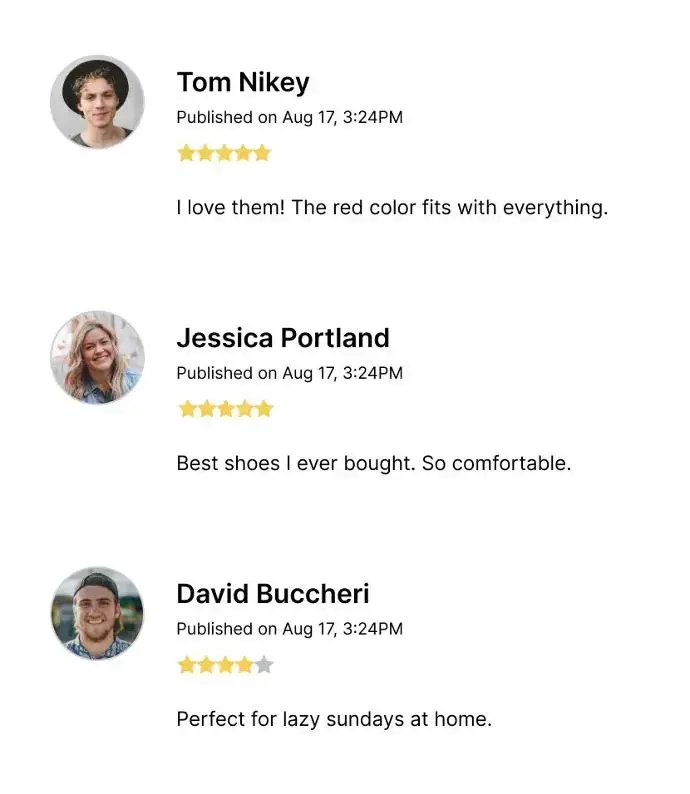Image resolution: width=690 pixels, height=794 pixels.
Task: Select the fourth star in David Buccheri's rating
Action: click(244, 665)
